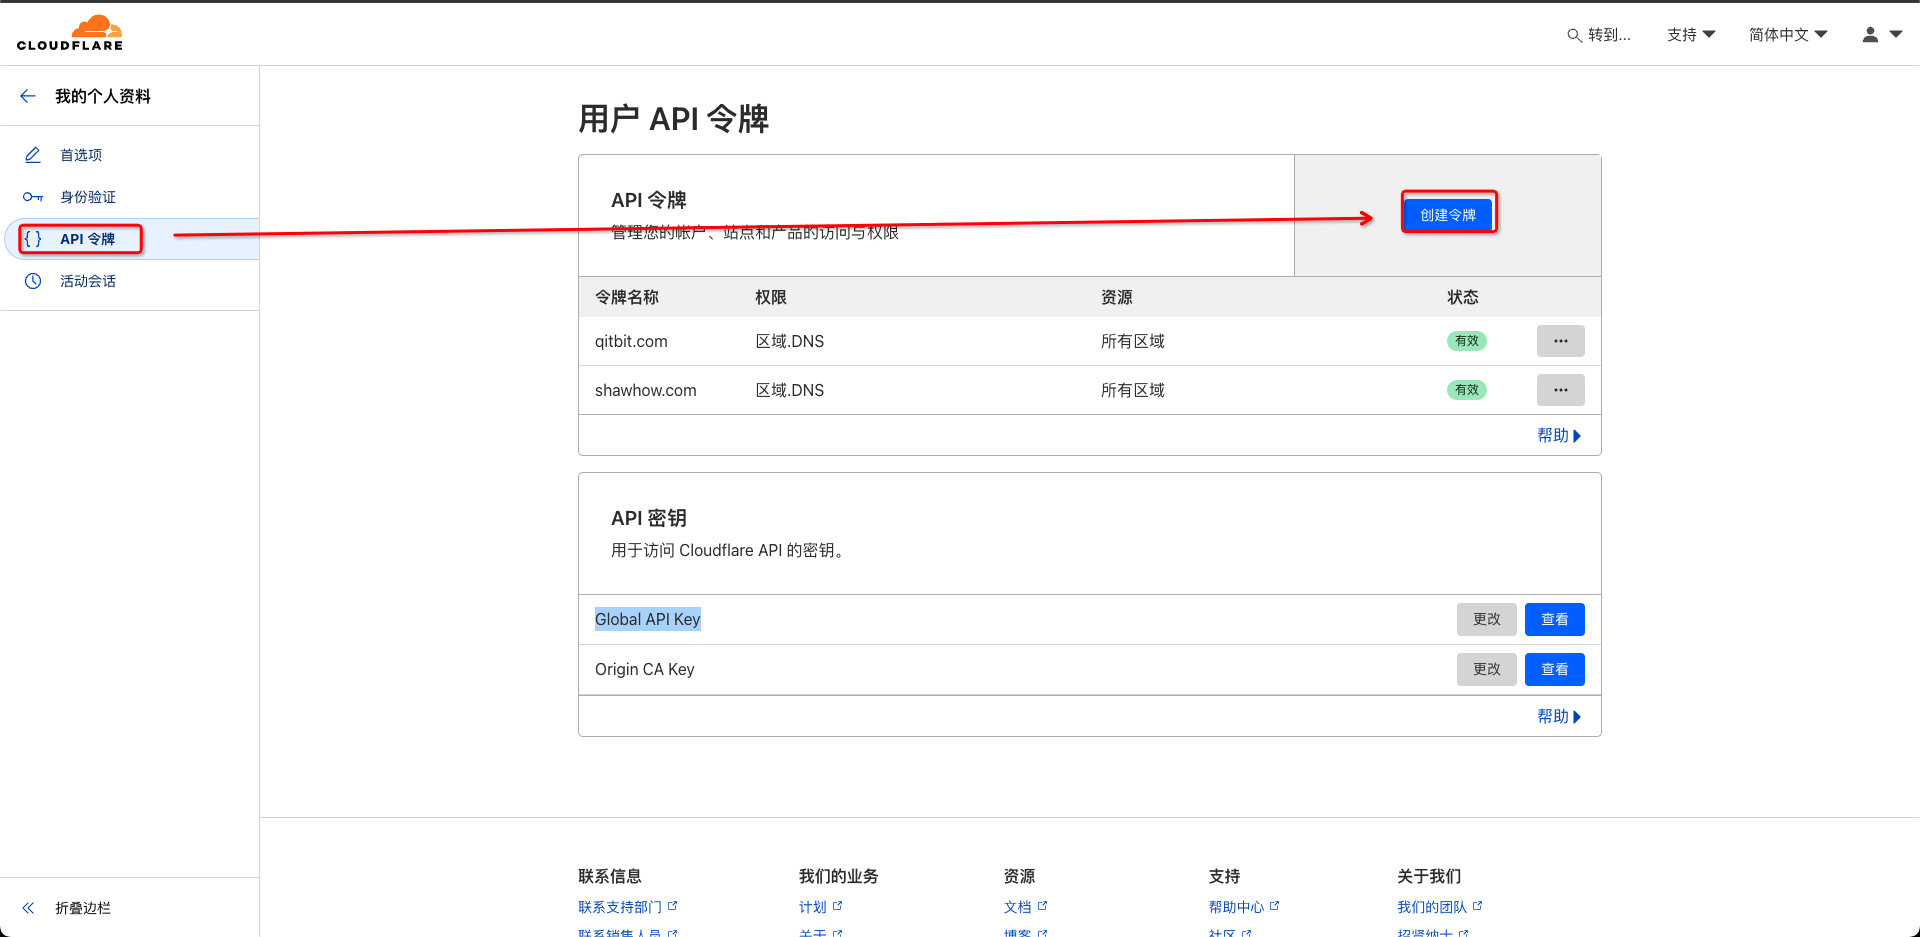This screenshot has width=1920, height=937.
Task: Collapse the sidebar via 折叠边栏 icon
Action: [x=28, y=908]
